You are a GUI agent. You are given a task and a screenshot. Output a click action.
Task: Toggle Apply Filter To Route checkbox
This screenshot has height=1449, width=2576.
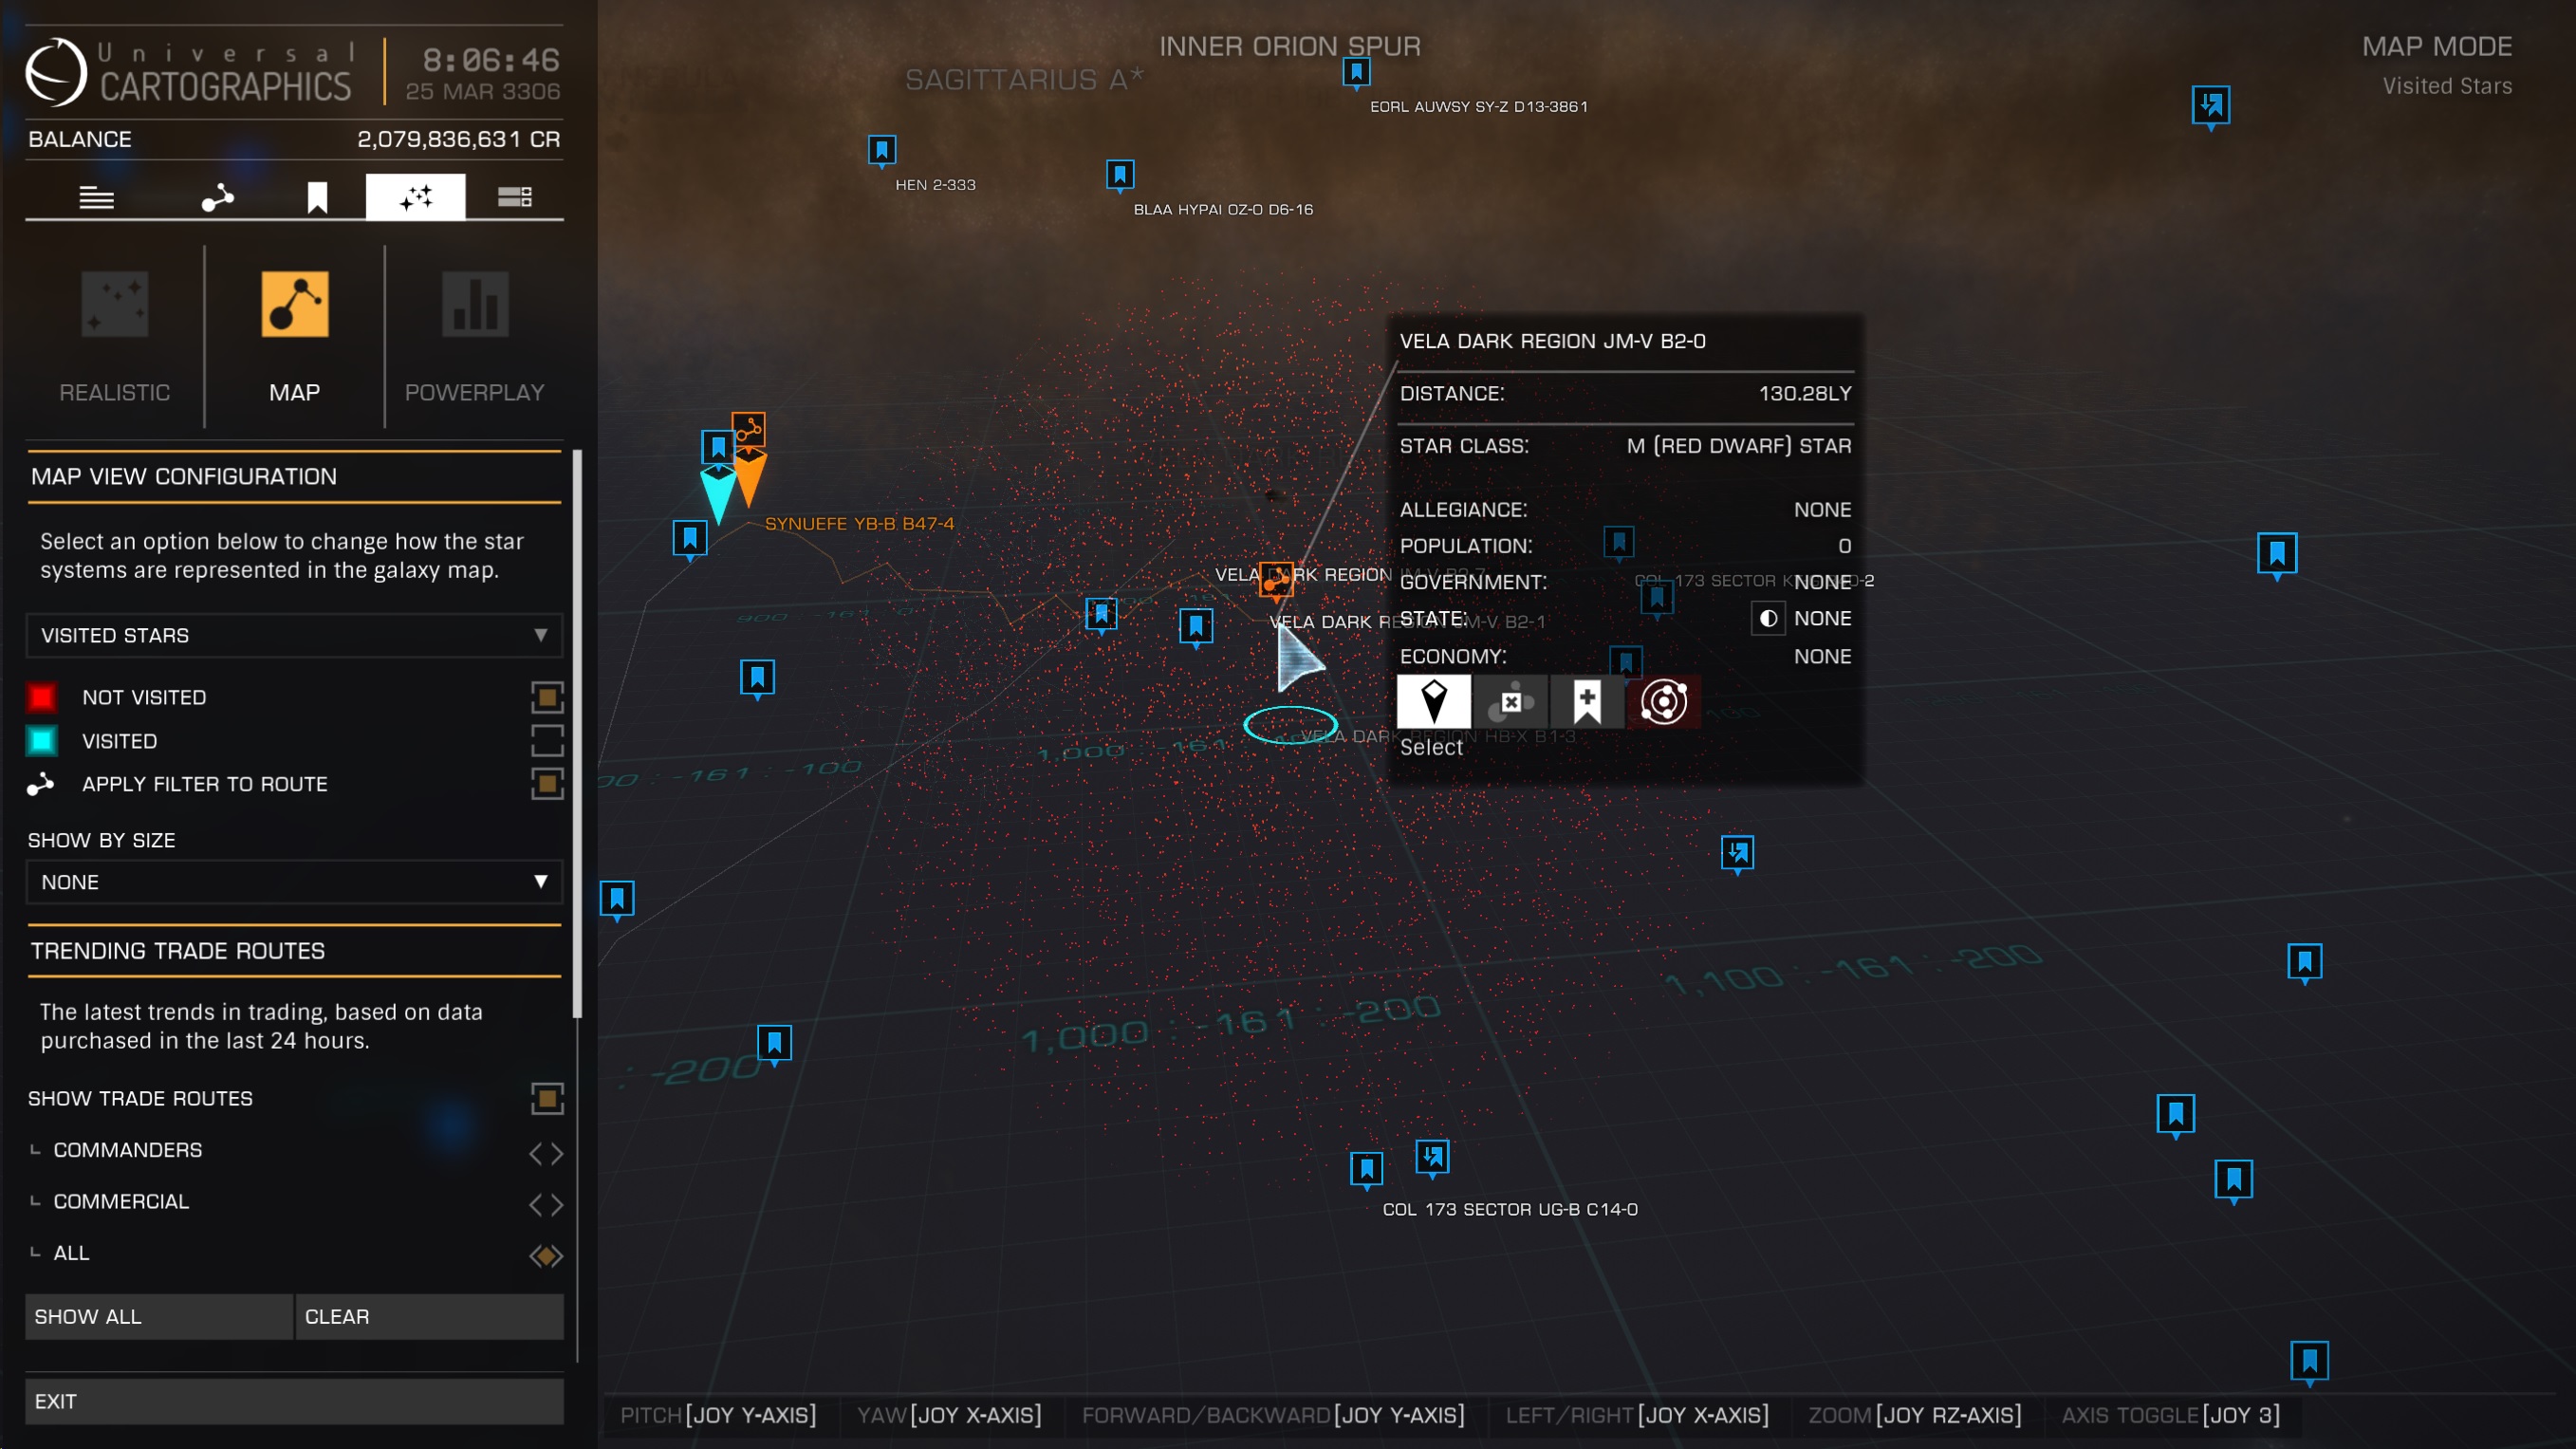[547, 783]
